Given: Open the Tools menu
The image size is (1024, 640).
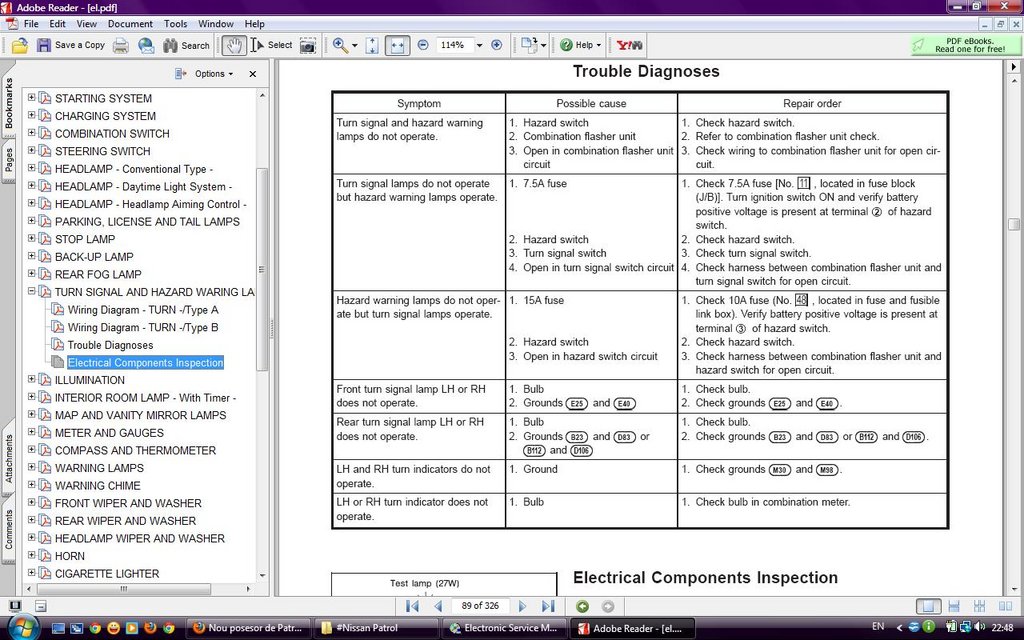Looking at the screenshot, I should pos(175,24).
